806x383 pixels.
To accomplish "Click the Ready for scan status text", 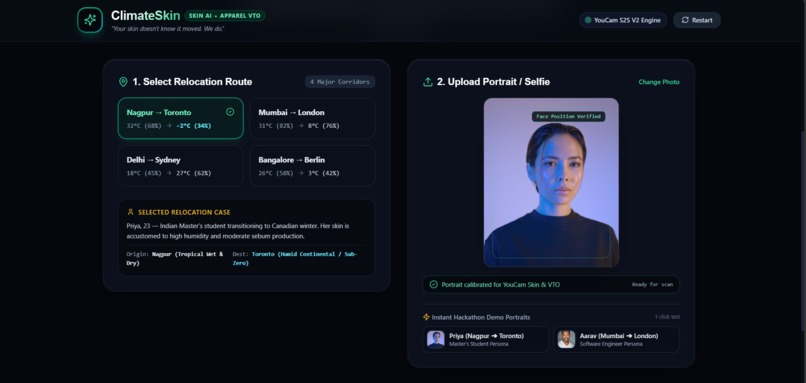I will (x=652, y=284).
